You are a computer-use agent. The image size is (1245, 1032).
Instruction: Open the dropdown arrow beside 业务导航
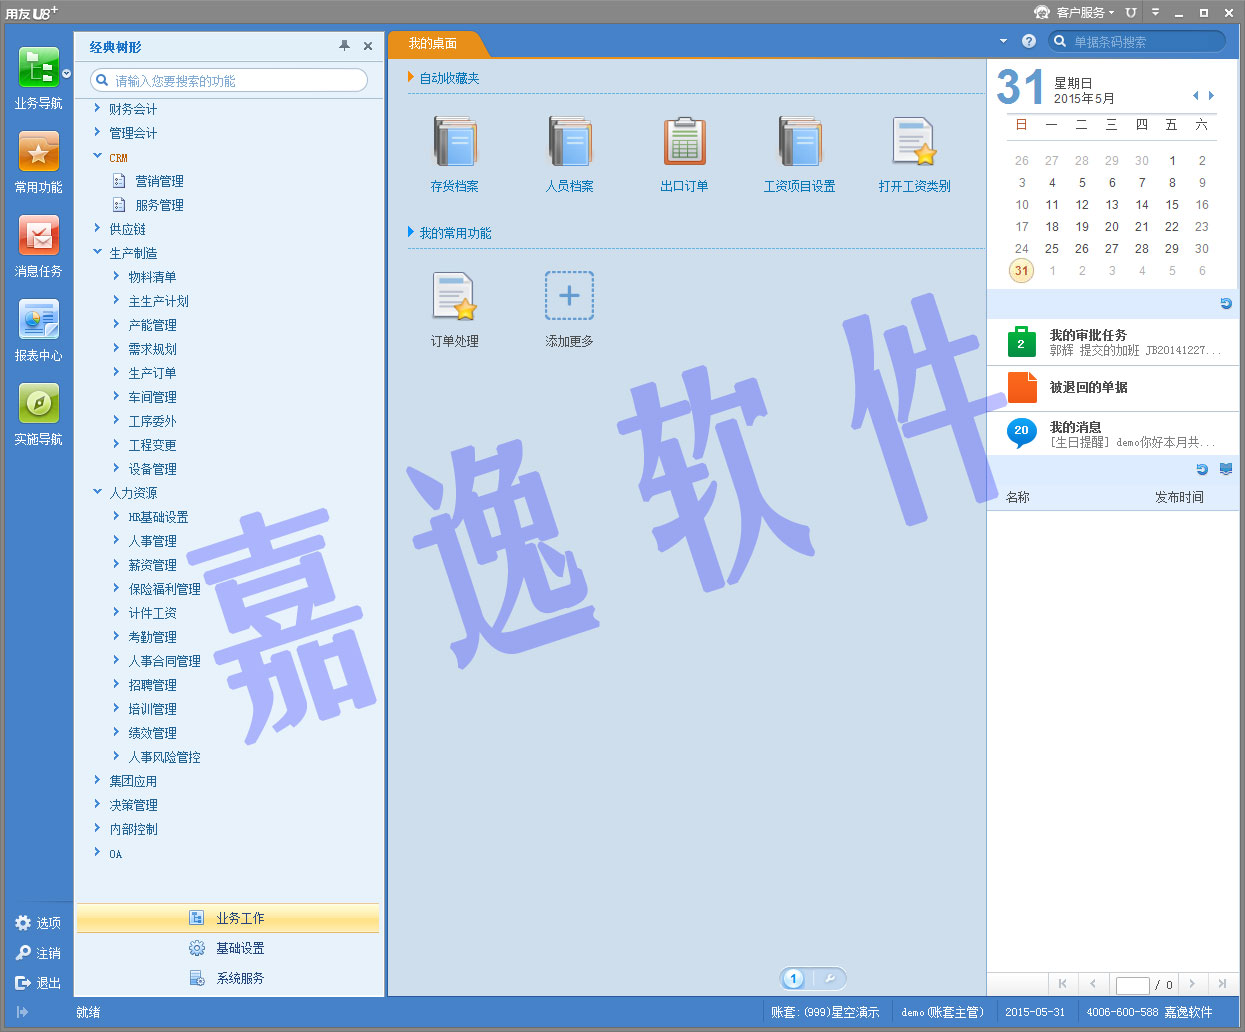(67, 73)
